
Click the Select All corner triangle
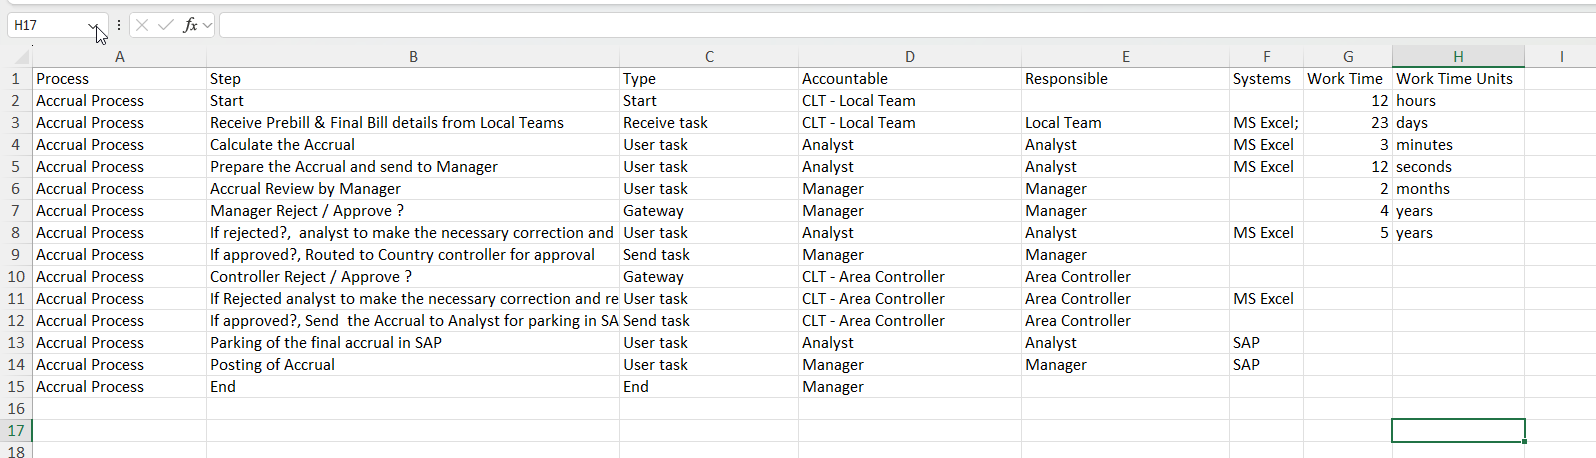[16, 57]
